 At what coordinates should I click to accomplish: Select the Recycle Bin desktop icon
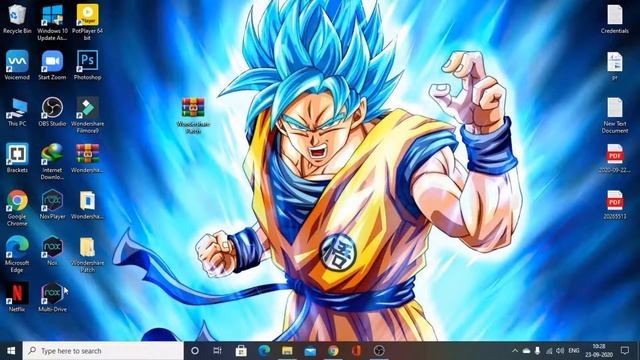coord(17,20)
